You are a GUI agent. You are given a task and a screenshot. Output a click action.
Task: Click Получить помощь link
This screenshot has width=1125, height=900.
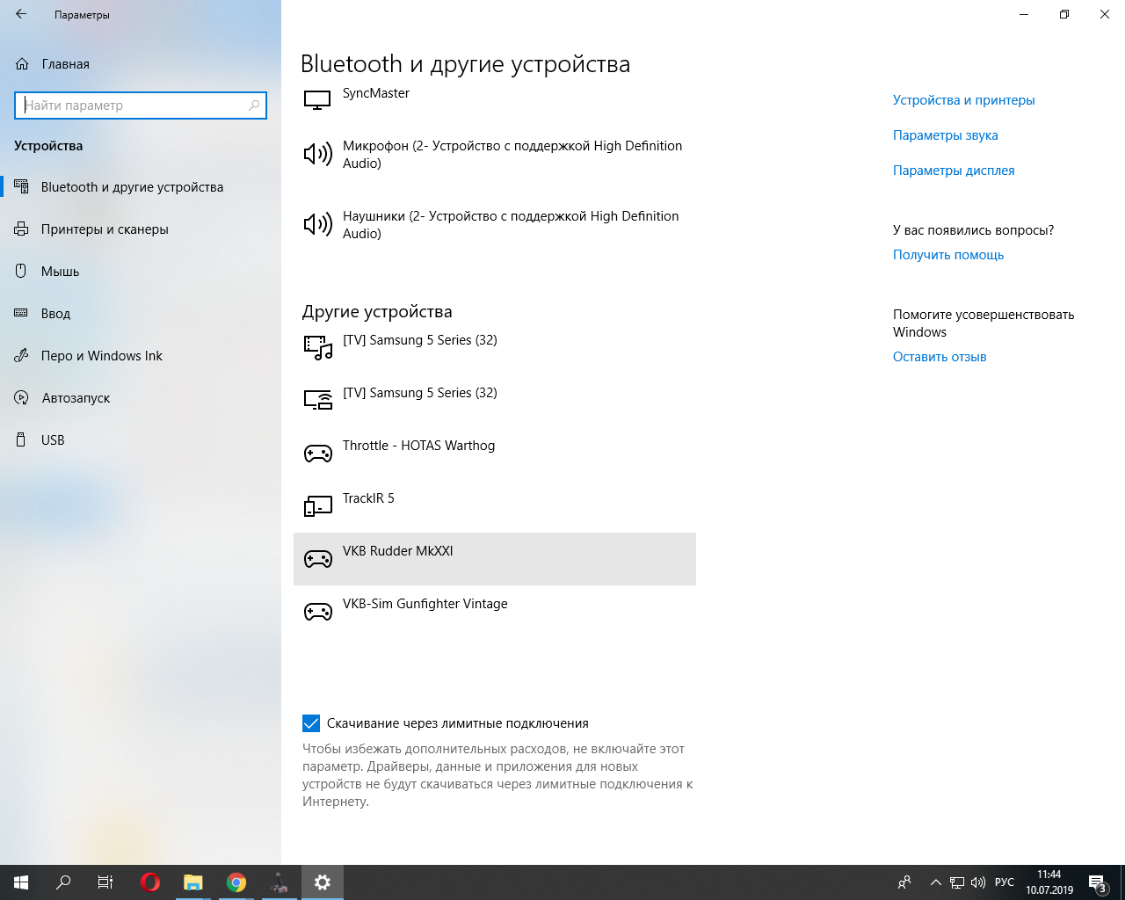[x=948, y=255]
